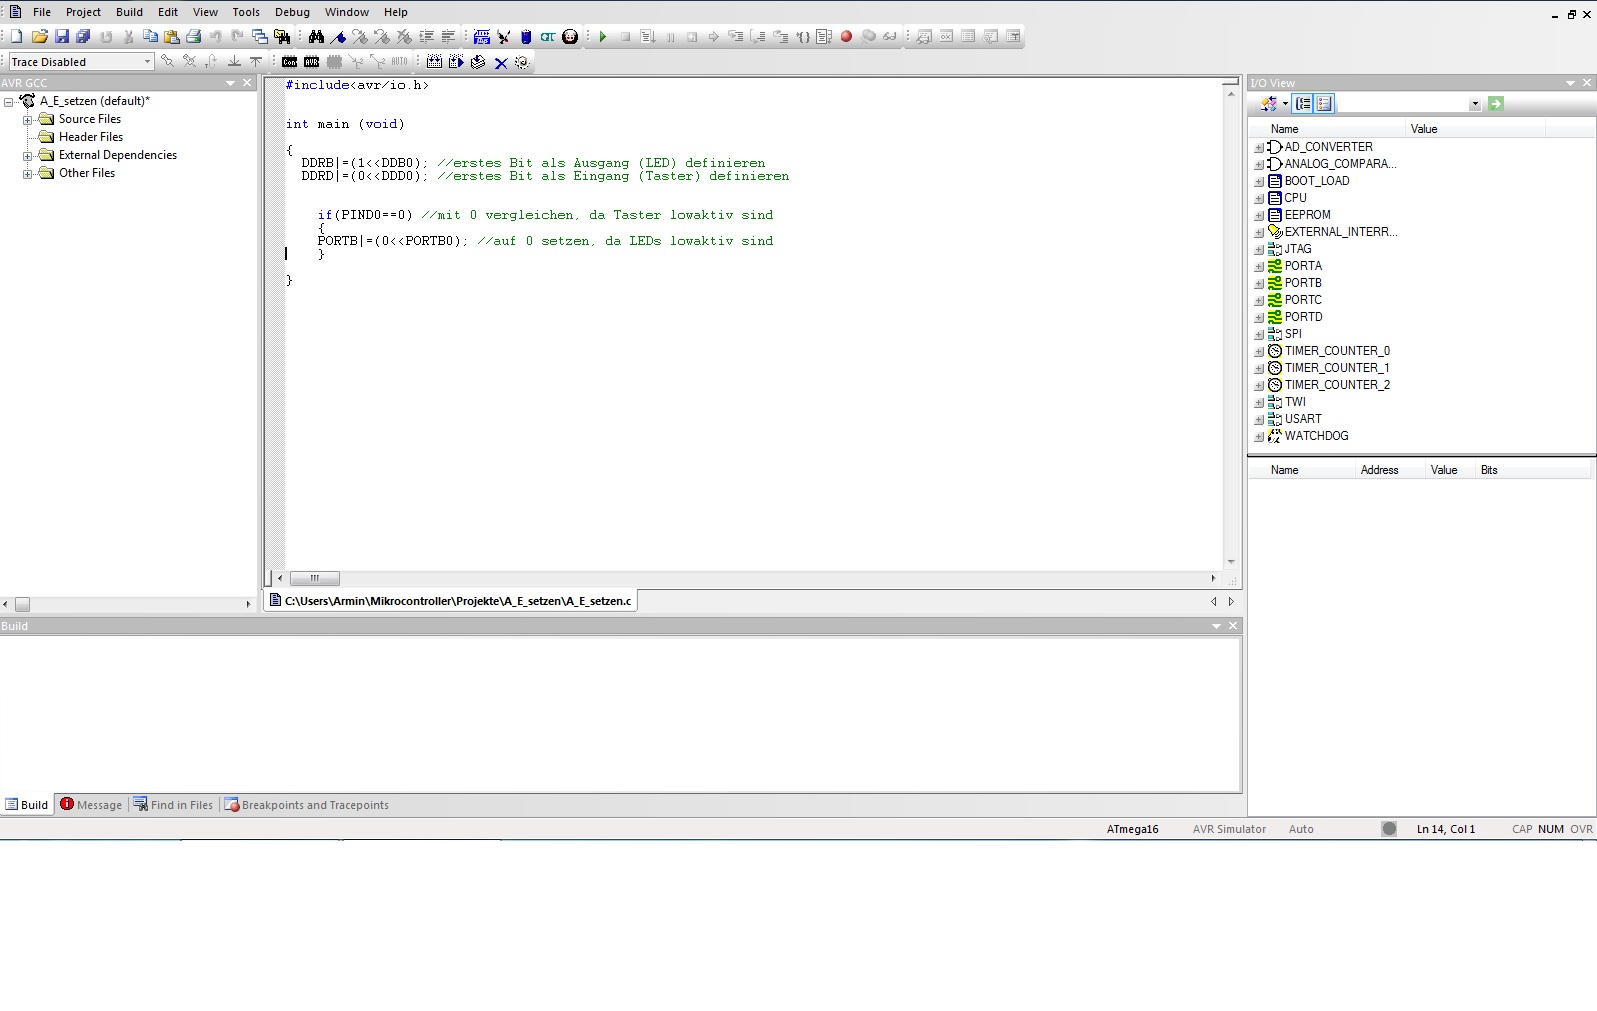Save the file with the floppy disk icon
This screenshot has width=1597, height=1011.
62,37
